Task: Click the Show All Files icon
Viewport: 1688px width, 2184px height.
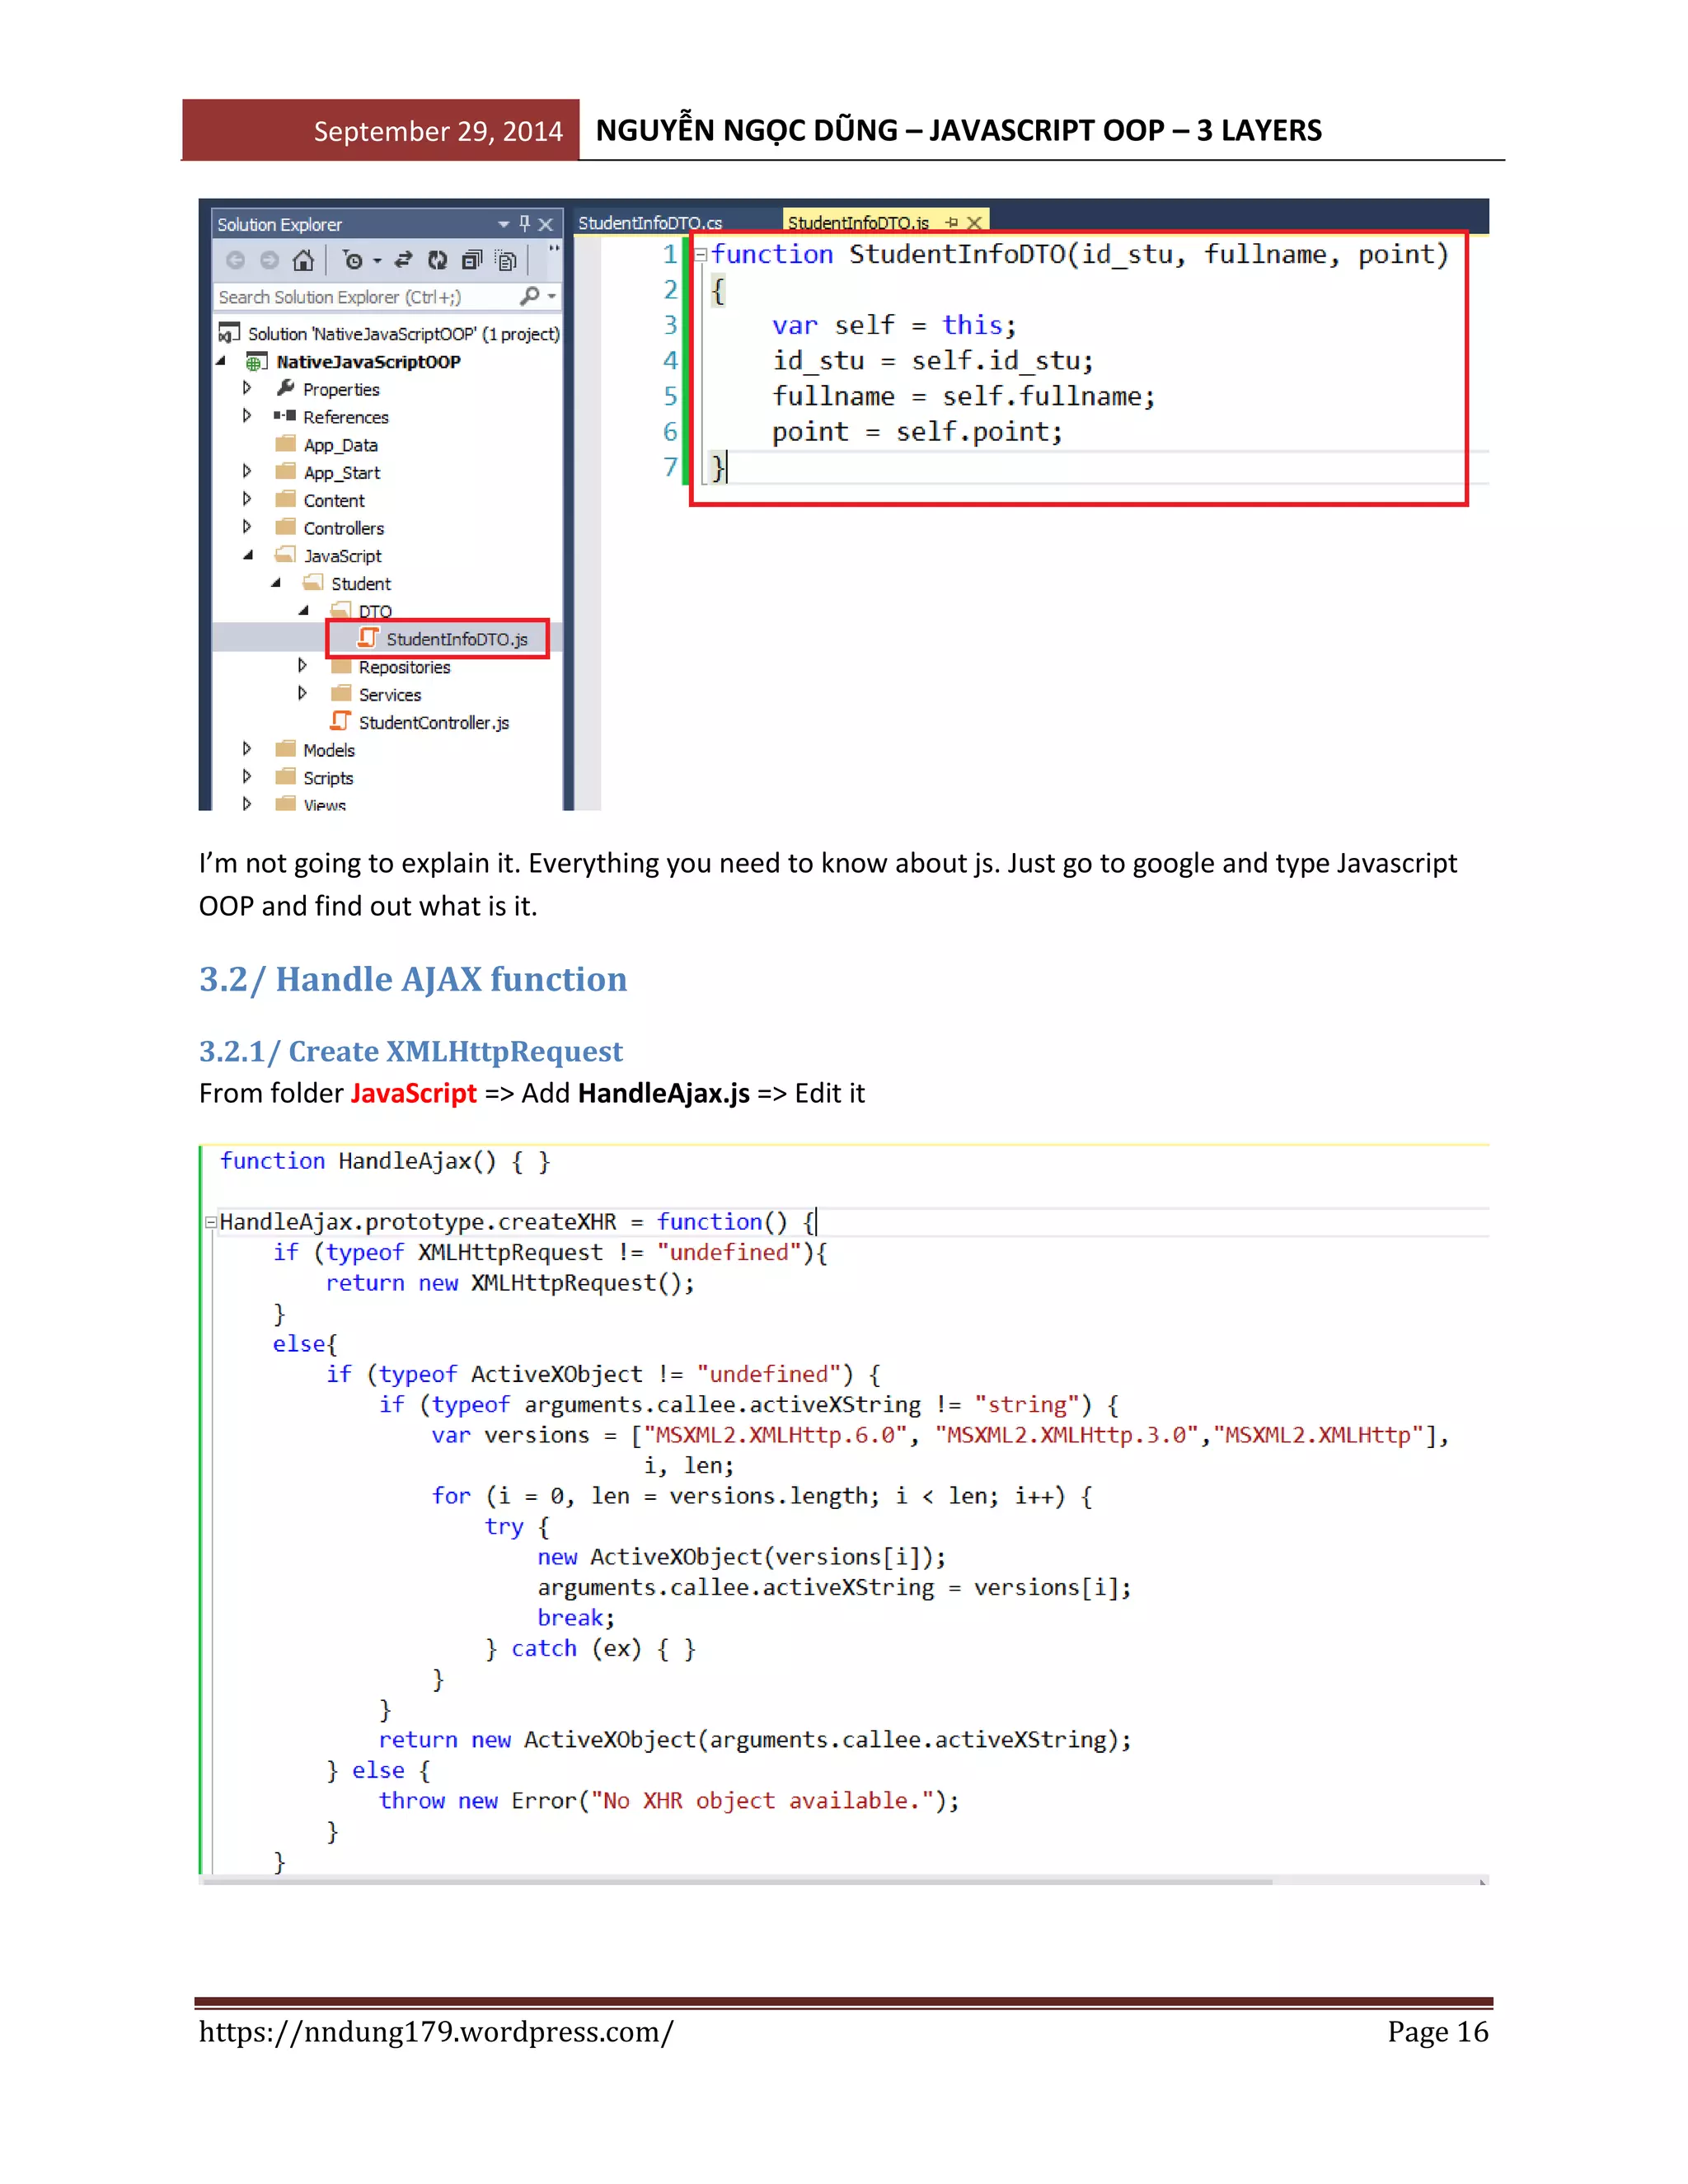Action: click(x=507, y=261)
